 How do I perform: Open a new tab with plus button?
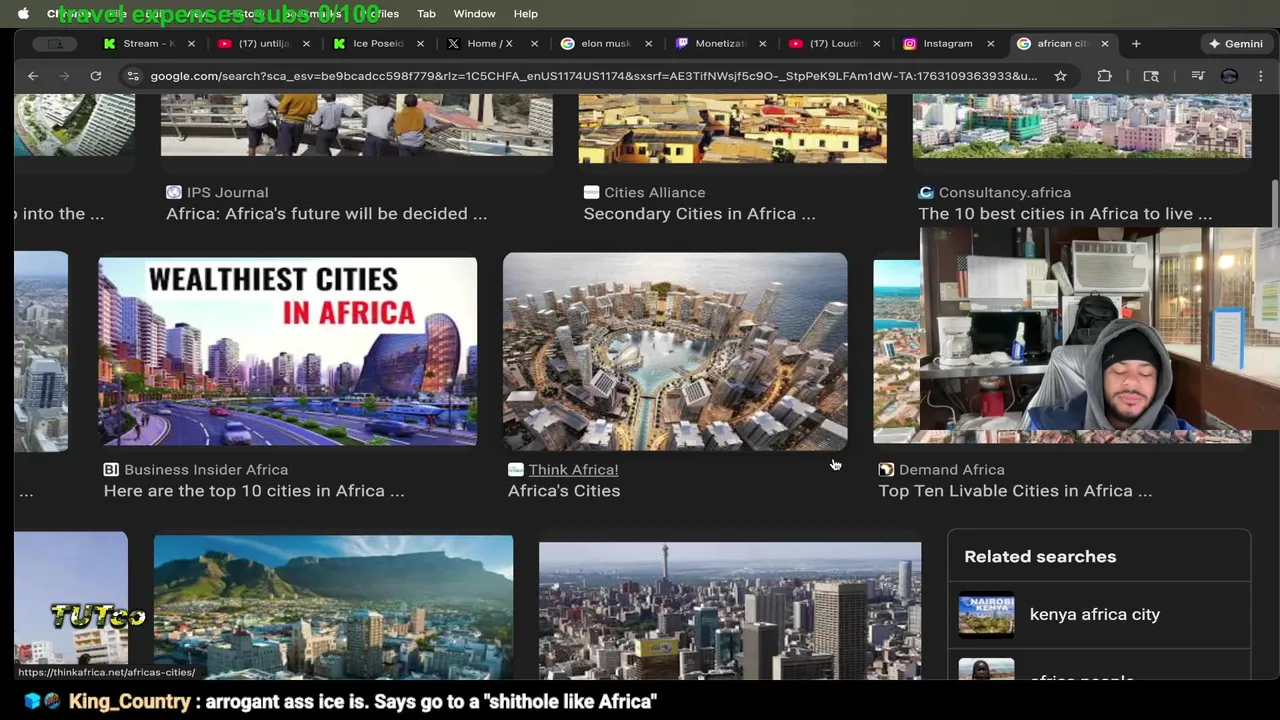coord(1136,44)
